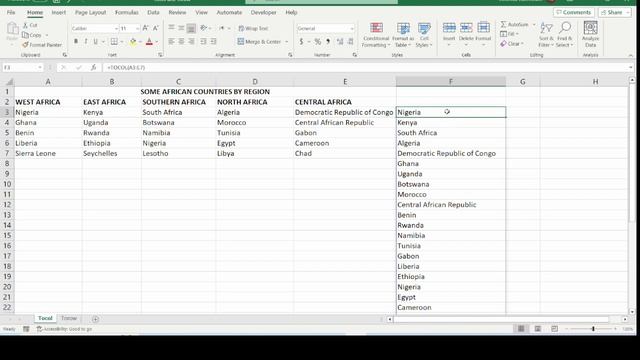Viewport: 640px width, 360px height.
Task: Apply percent style format
Action: pyautogui.click(x=318, y=42)
